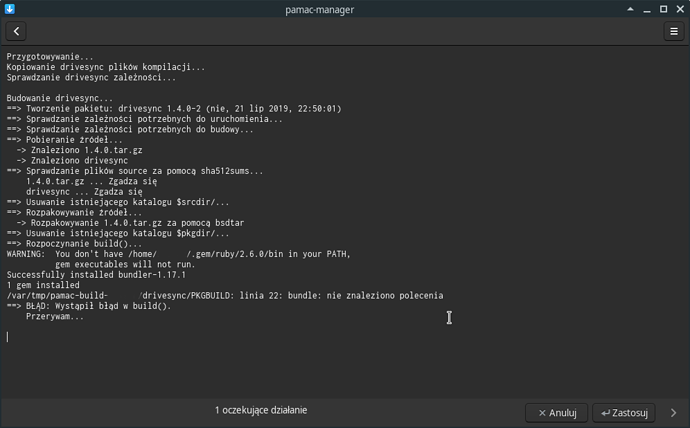This screenshot has height=428, width=690.
Task: Click 'Usuwanie istniejącego katalogu $srcdir/' line
Action: tap(117, 202)
